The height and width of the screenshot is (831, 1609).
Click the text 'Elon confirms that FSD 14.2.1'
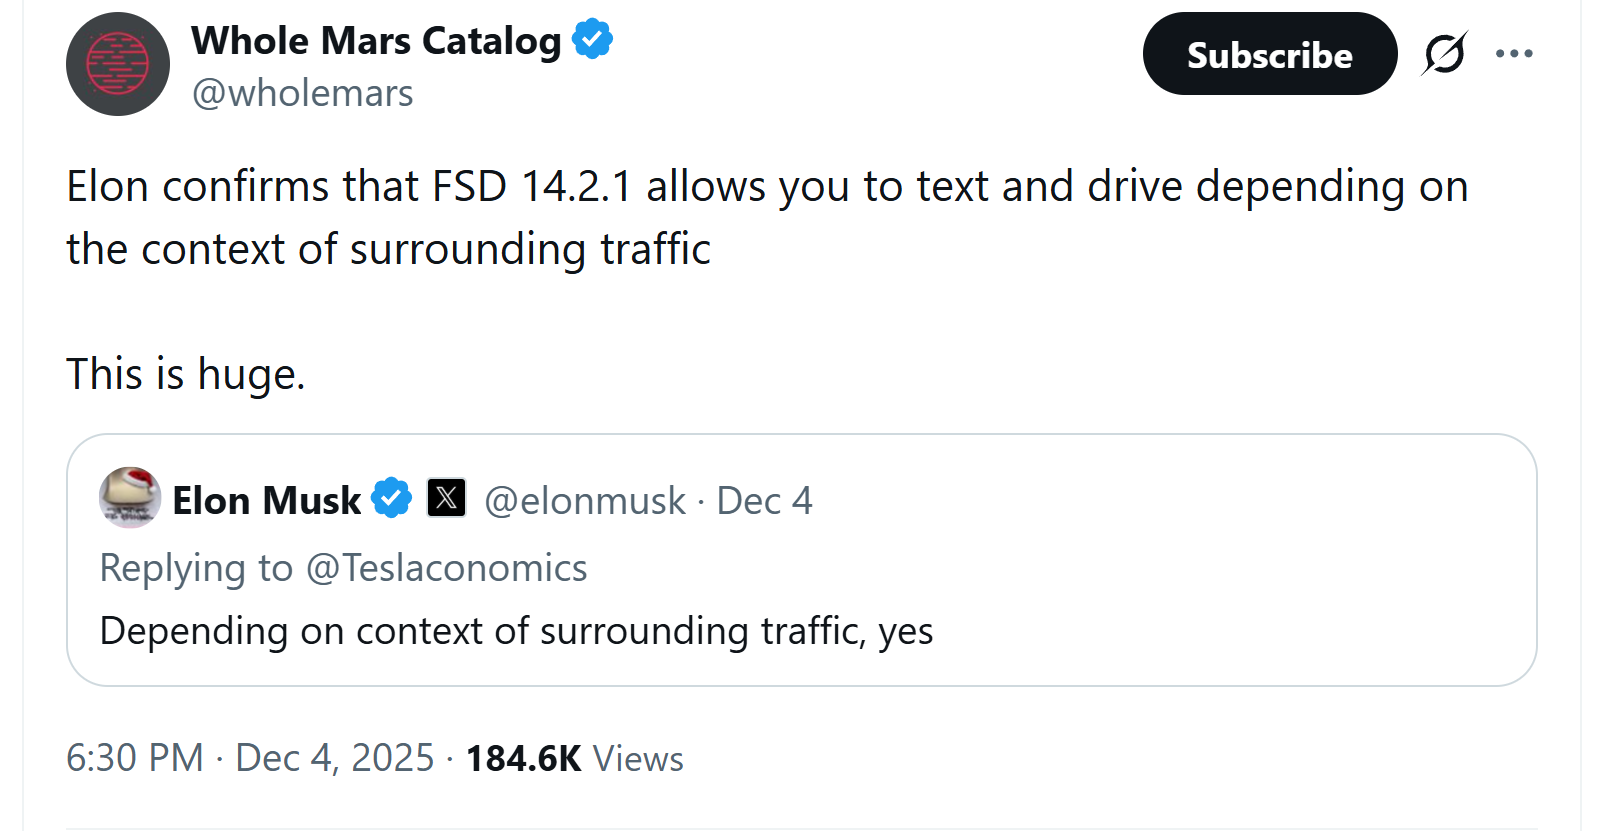click(349, 187)
